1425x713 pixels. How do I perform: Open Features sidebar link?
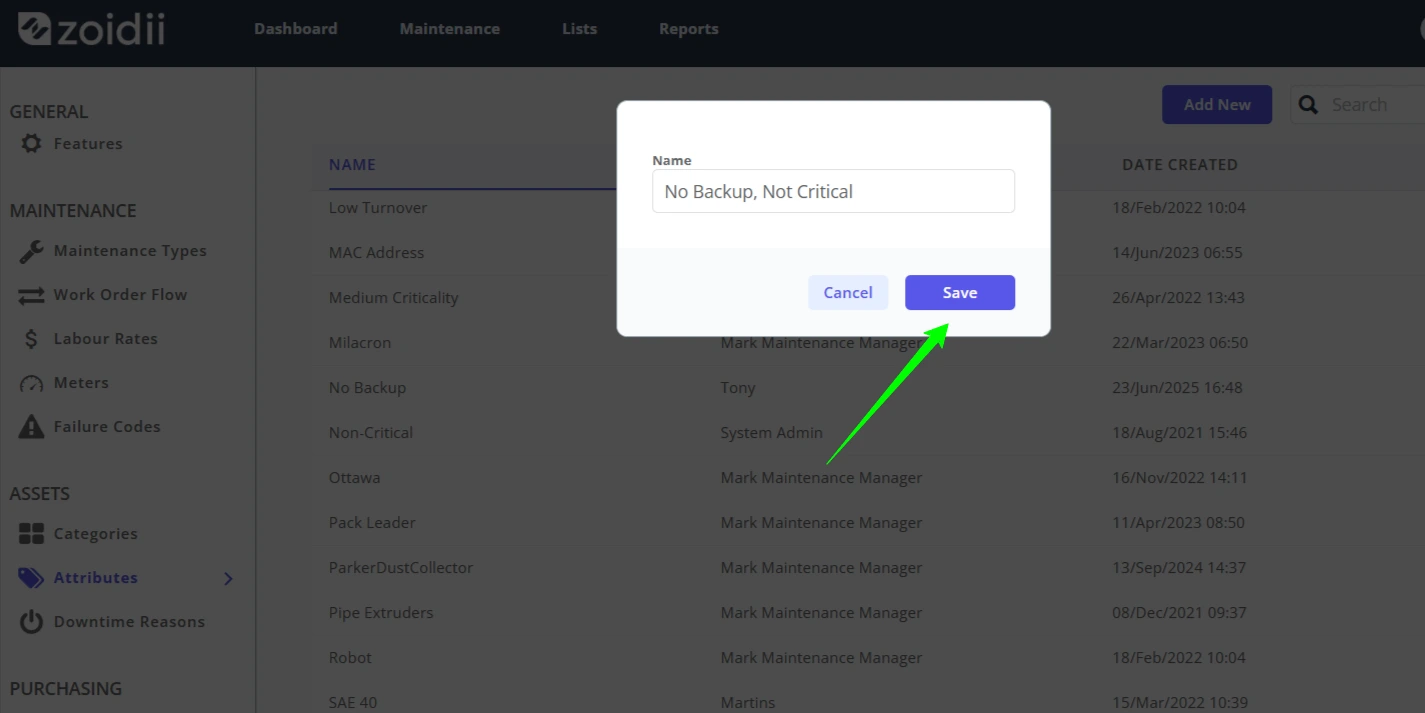point(88,144)
